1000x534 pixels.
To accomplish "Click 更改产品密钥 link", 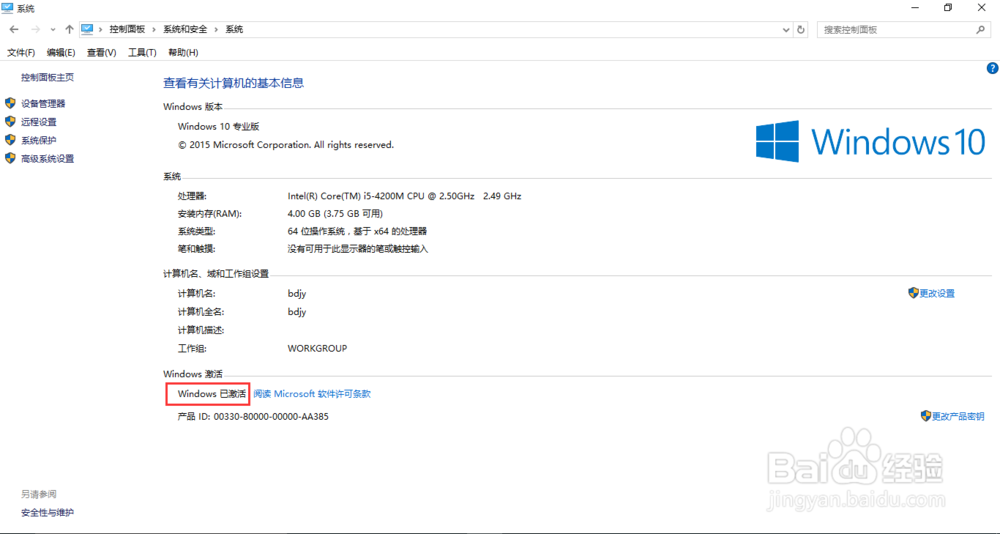I will [x=958, y=417].
